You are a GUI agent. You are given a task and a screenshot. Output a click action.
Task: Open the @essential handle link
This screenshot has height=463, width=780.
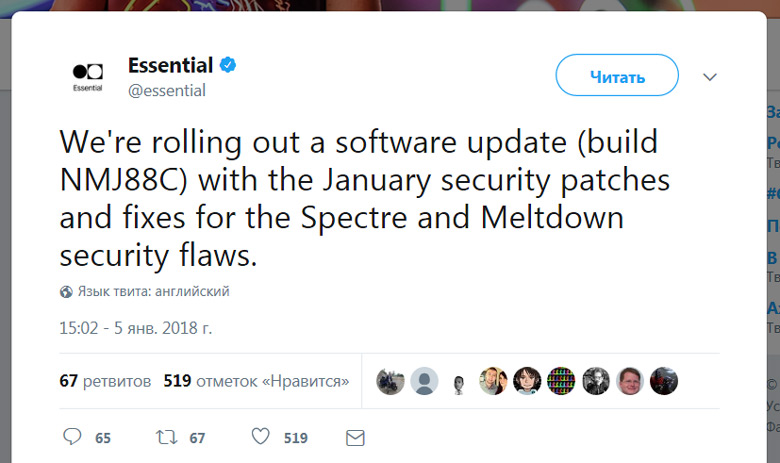click(167, 91)
